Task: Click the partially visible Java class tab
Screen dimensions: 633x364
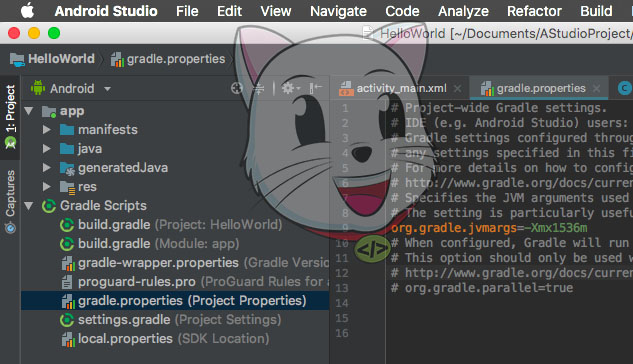Action: point(625,88)
